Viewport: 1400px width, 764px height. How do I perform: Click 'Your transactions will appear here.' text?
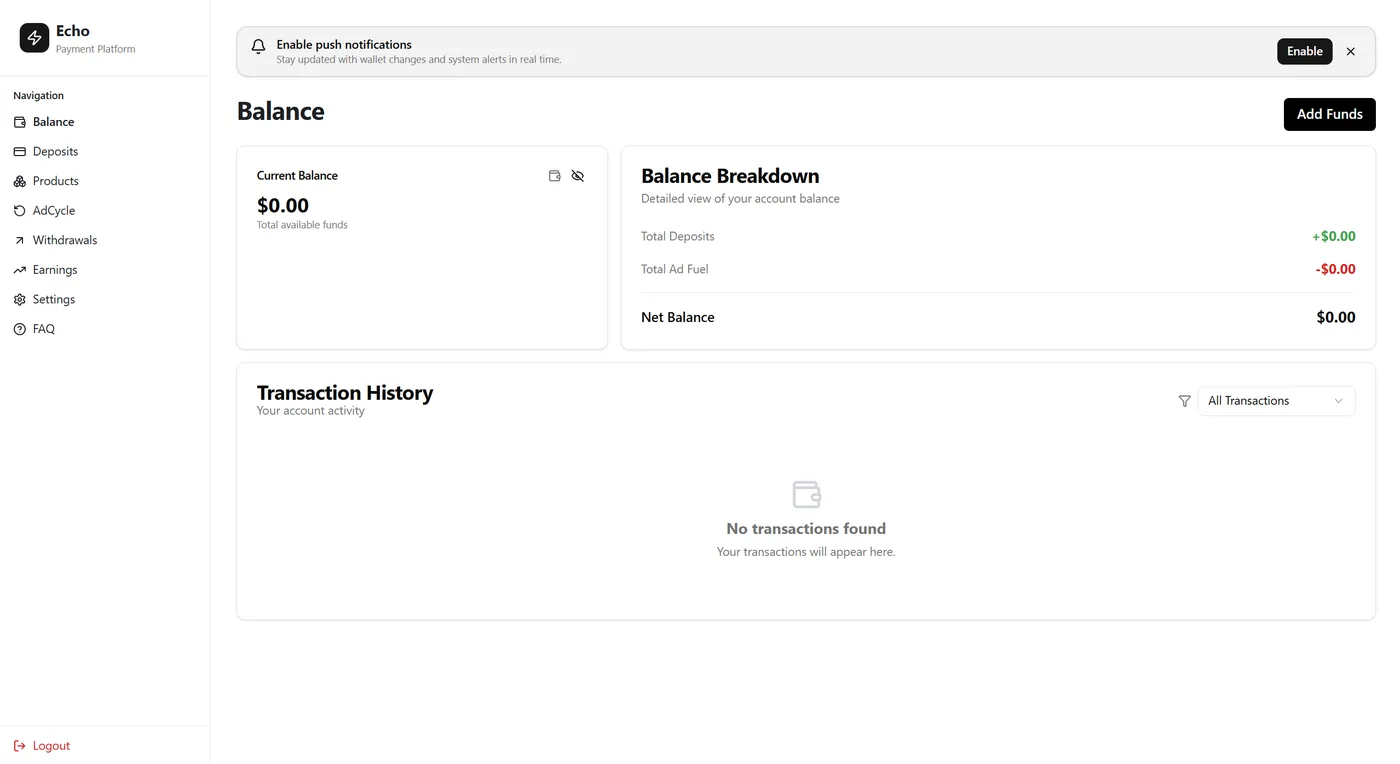(x=806, y=552)
